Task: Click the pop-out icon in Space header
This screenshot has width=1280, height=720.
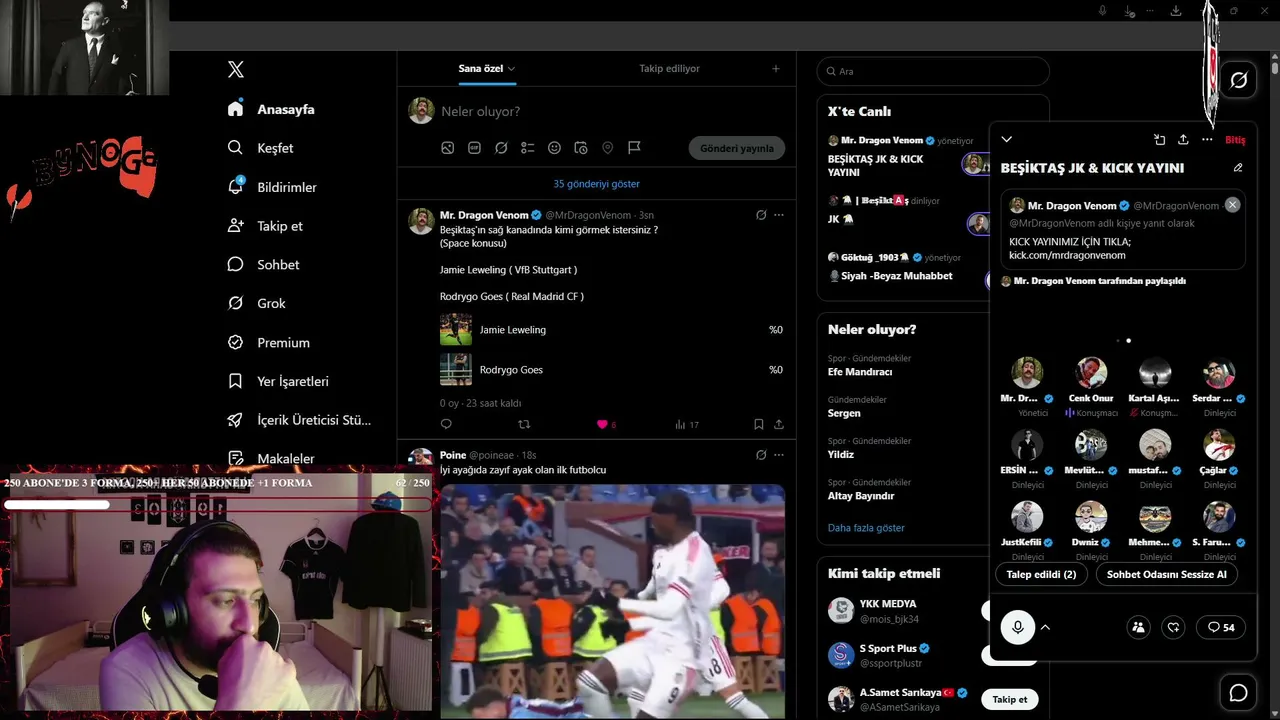Action: click(1159, 140)
